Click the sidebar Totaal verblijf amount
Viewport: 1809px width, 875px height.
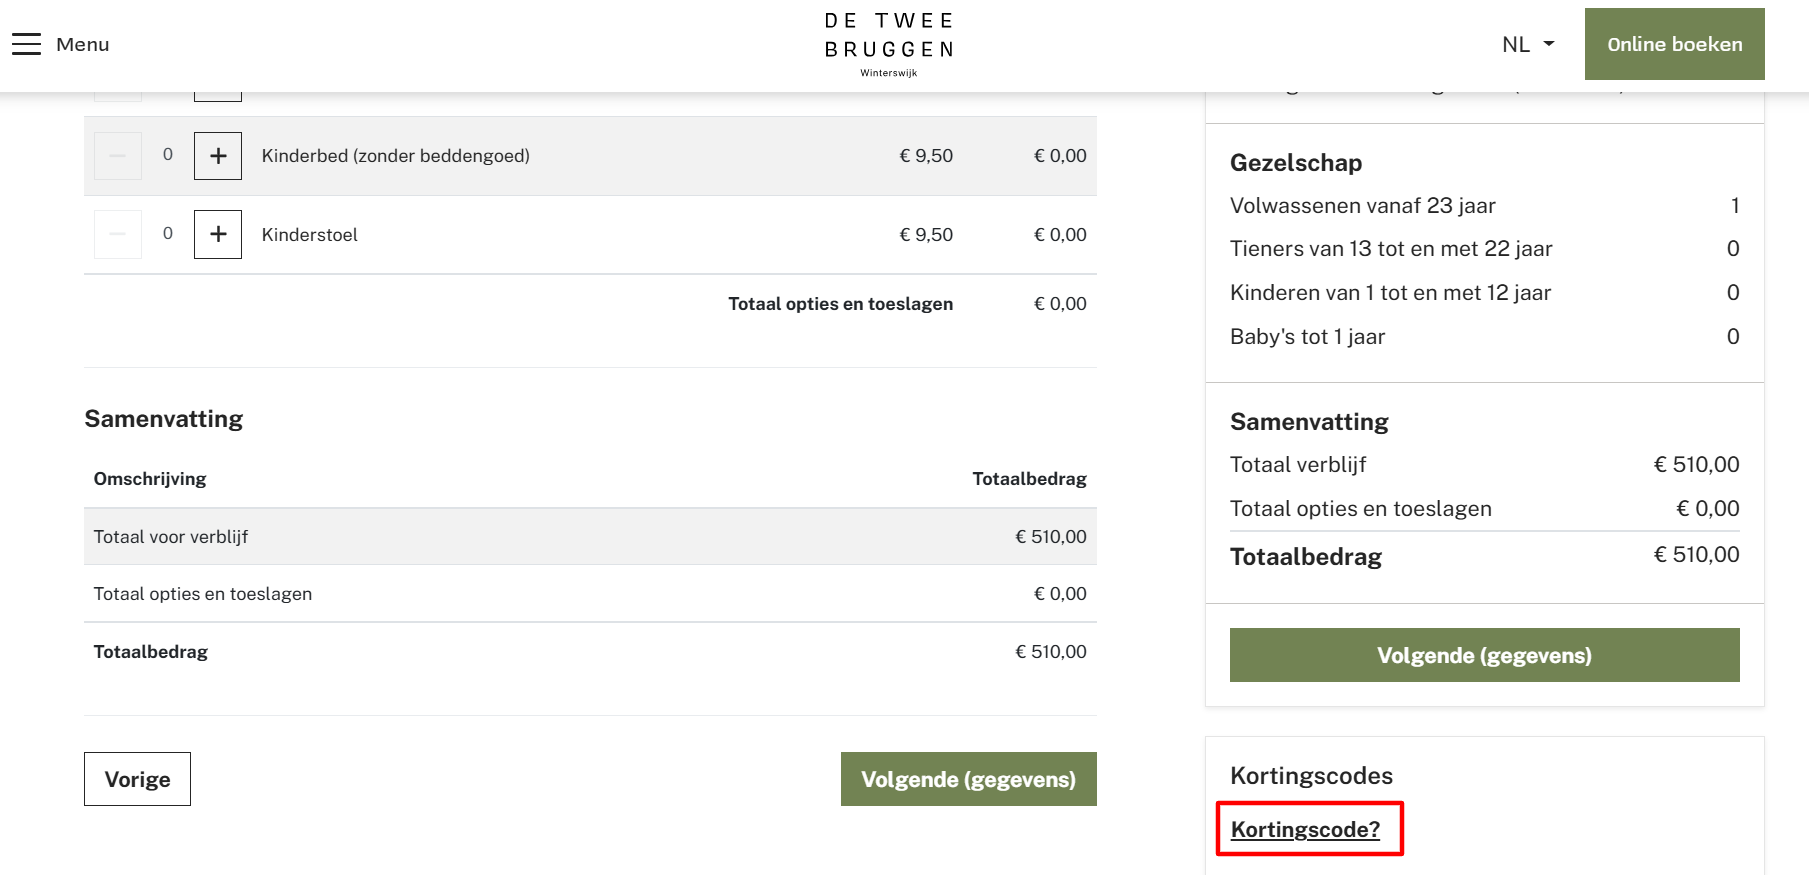click(1697, 465)
